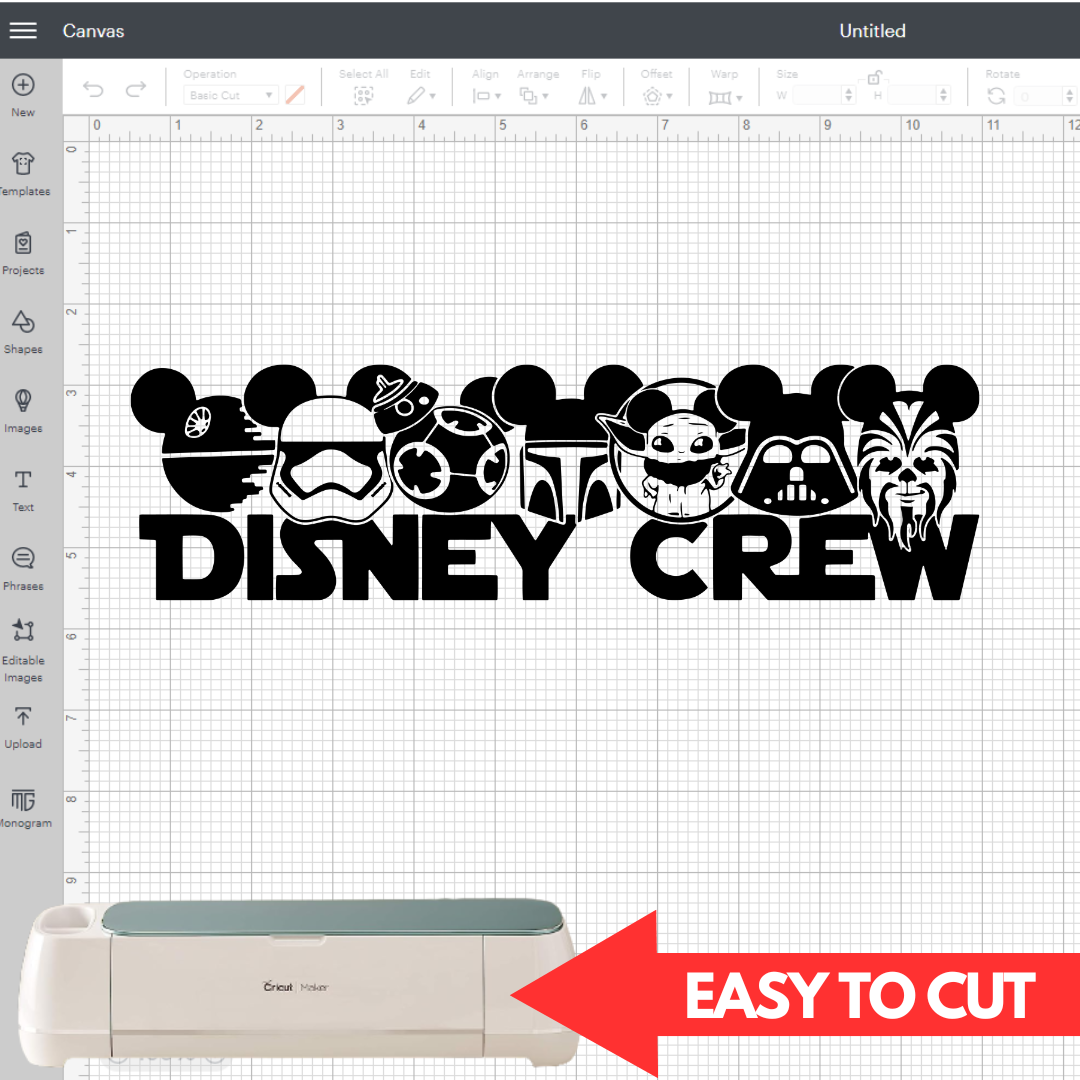Open the Phrases panel
Image resolution: width=1080 pixels, height=1080 pixels.
pyautogui.click(x=23, y=569)
